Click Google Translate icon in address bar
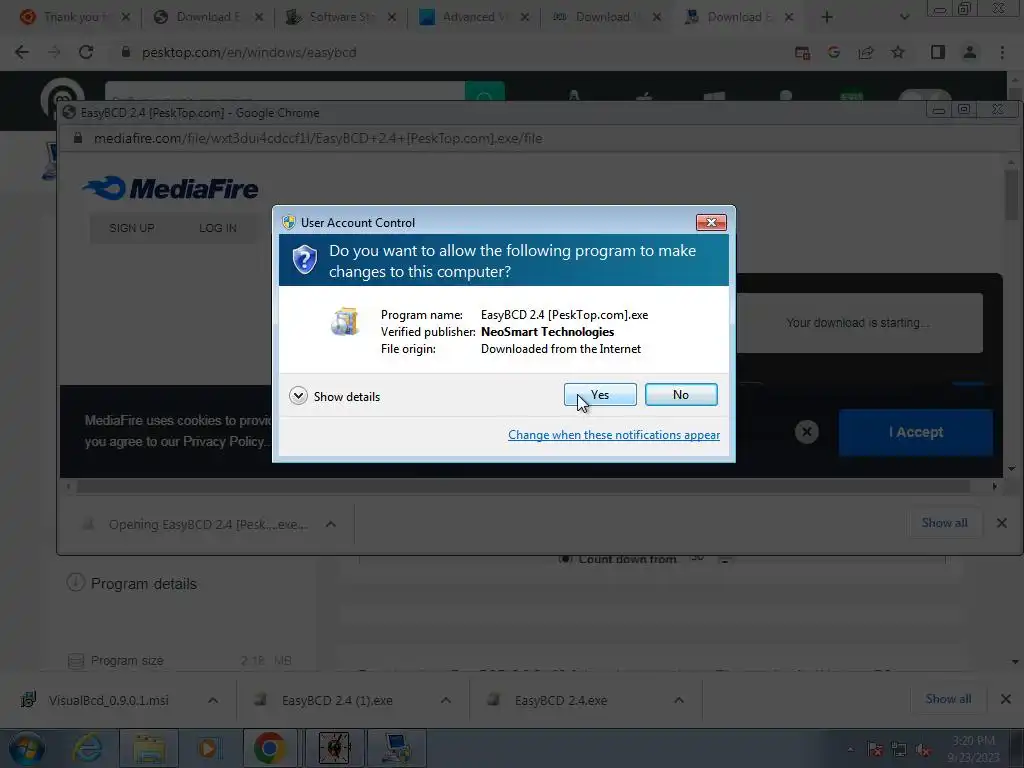Image resolution: width=1024 pixels, height=768 pixels. click(x=834, y=52)
